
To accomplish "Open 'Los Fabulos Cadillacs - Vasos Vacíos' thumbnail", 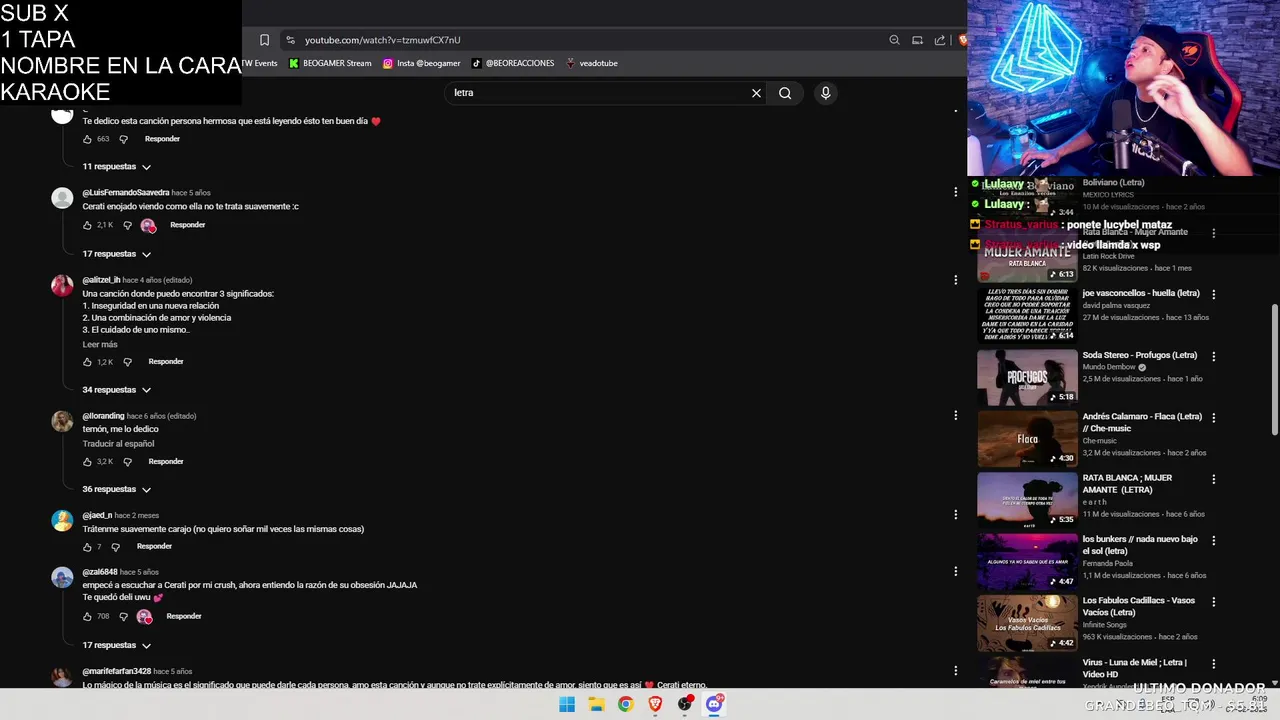I will (1027, 622).
